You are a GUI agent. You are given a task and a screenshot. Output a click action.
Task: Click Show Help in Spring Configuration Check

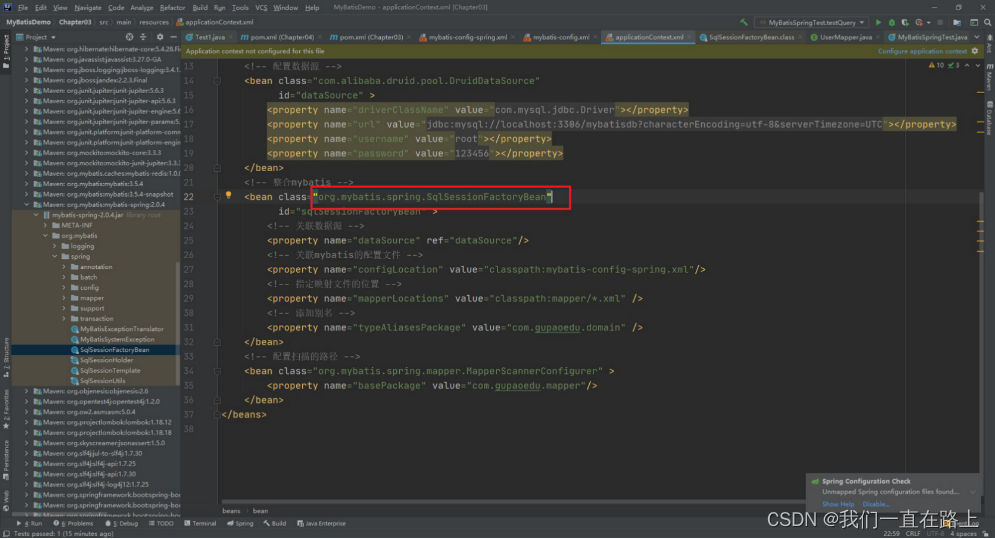point(837,504)
